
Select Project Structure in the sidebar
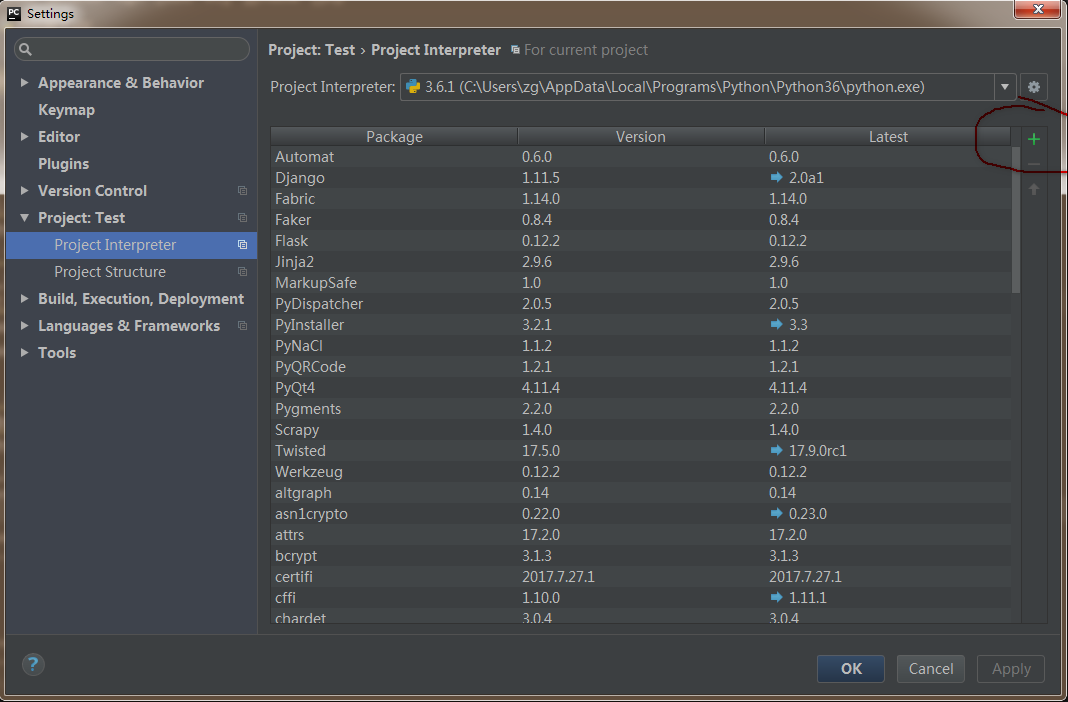[x=131, y=272]
